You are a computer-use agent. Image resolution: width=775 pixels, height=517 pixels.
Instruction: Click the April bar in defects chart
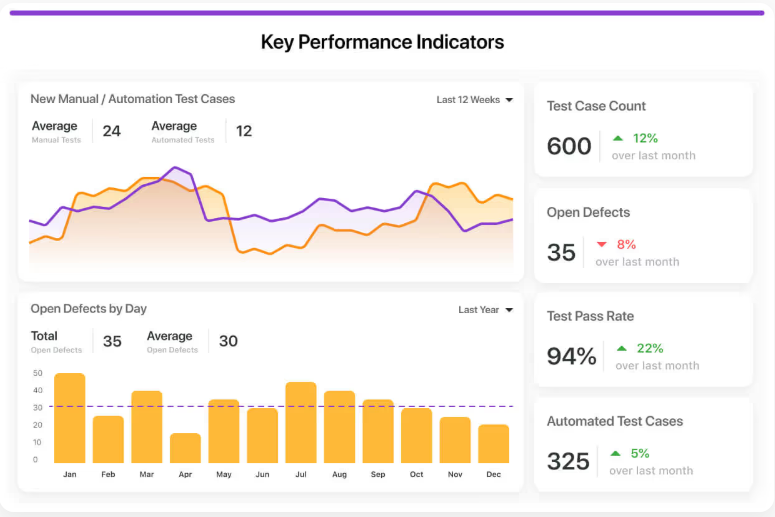click(x=185, y=448)
